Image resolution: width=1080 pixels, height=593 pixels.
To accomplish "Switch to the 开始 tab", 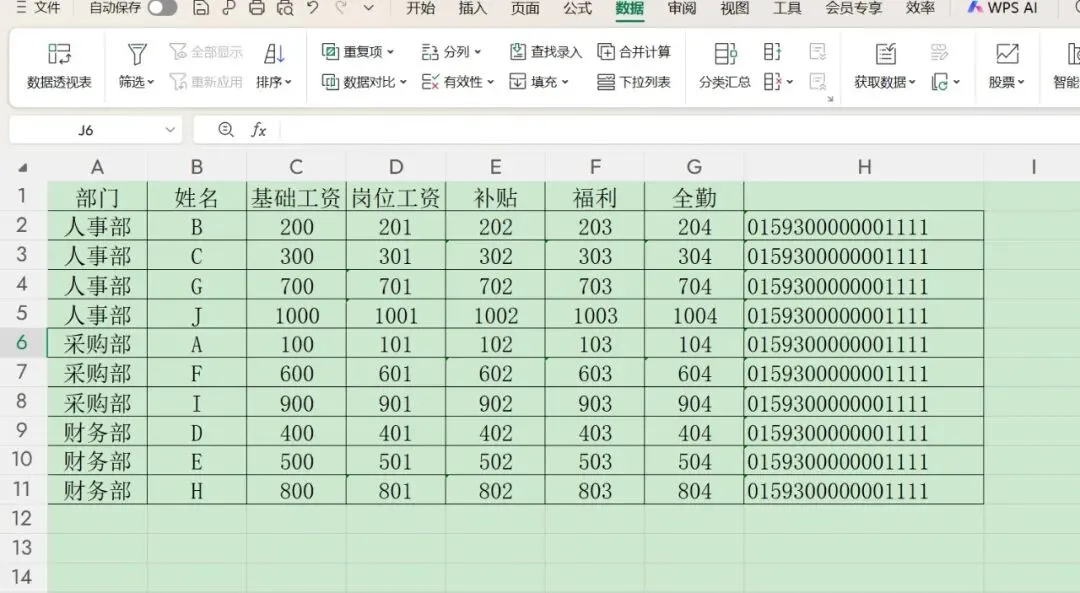I will pos(420,8).
